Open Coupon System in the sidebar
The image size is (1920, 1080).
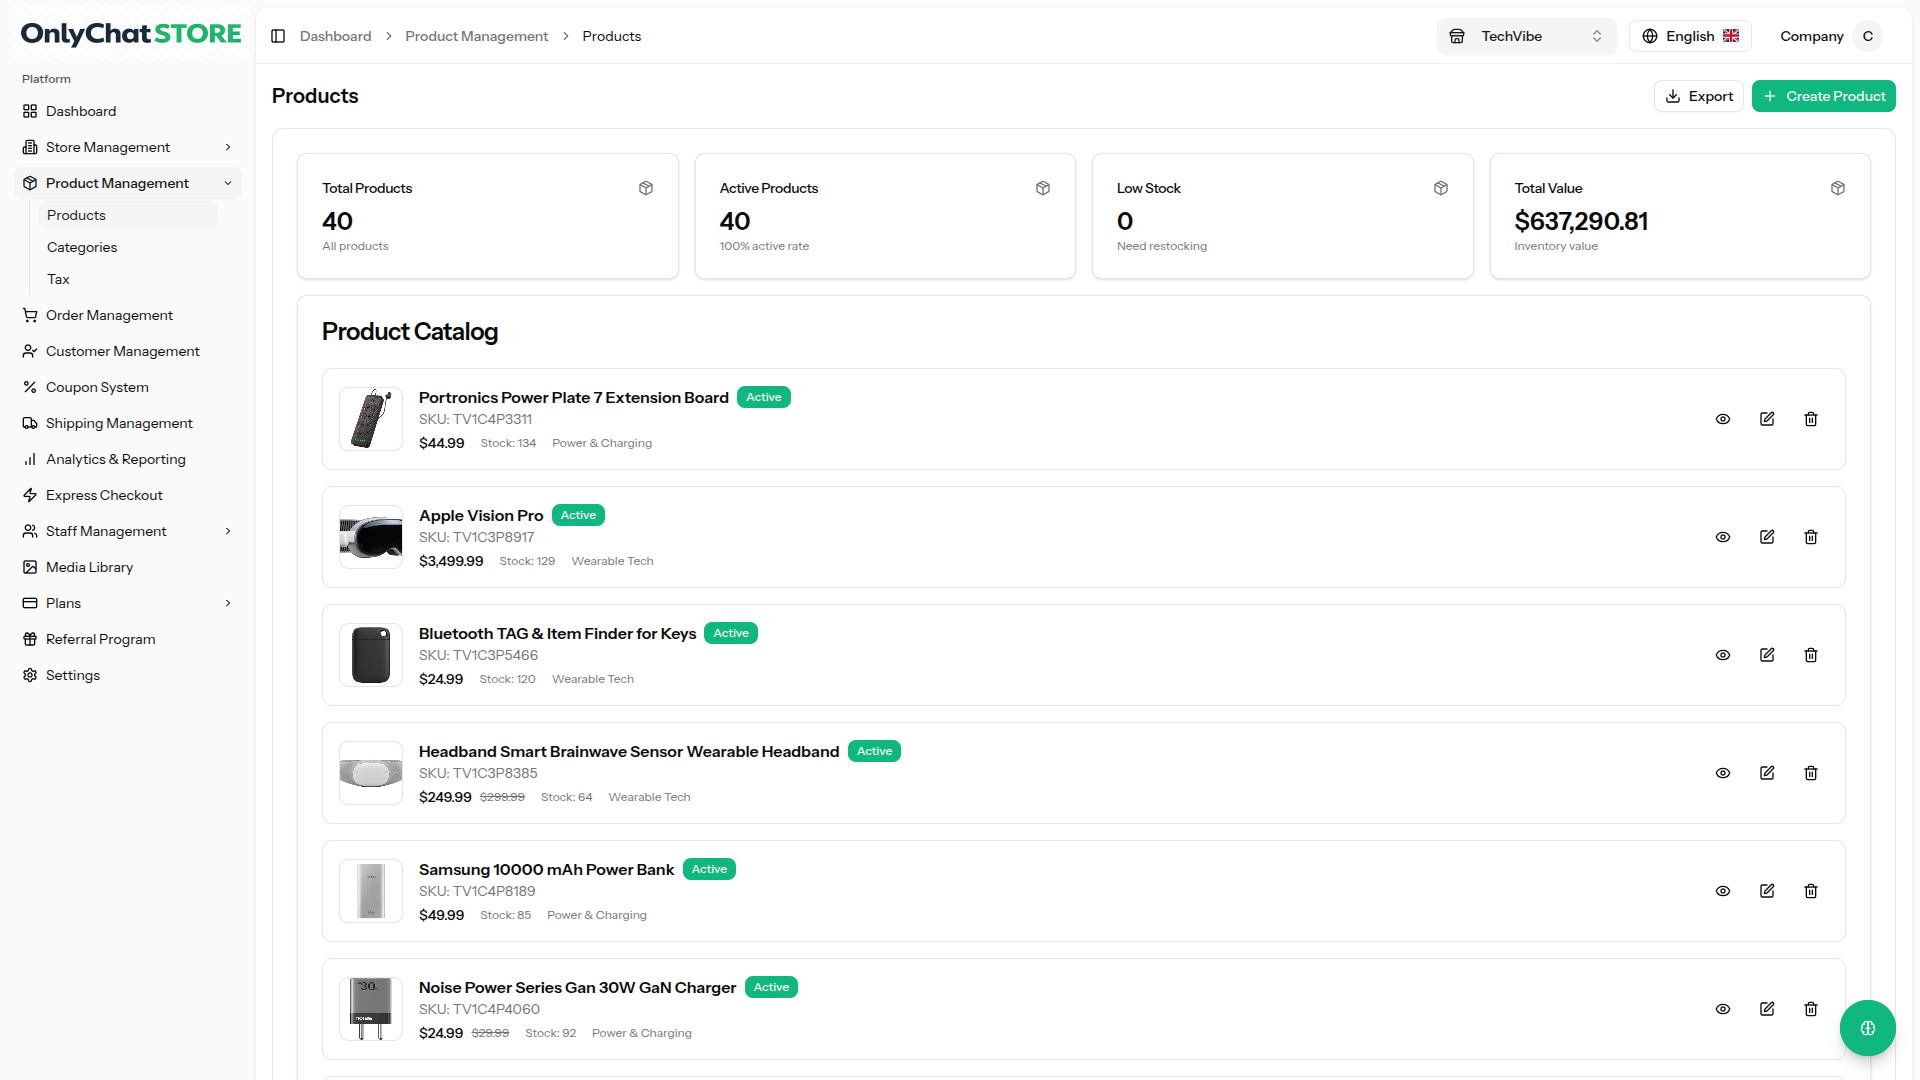pyautogui.click(x=127, y=387)
